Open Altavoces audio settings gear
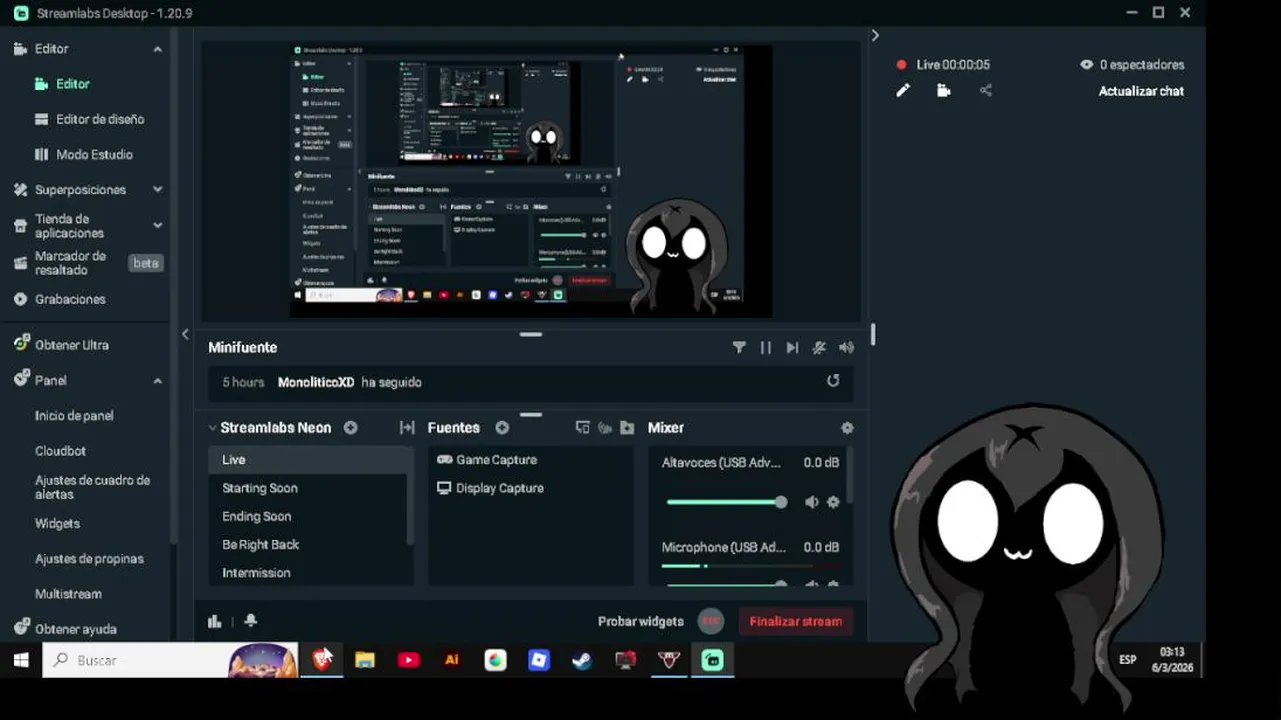This screenshot has height=720, width=1281. click(833, 502)
